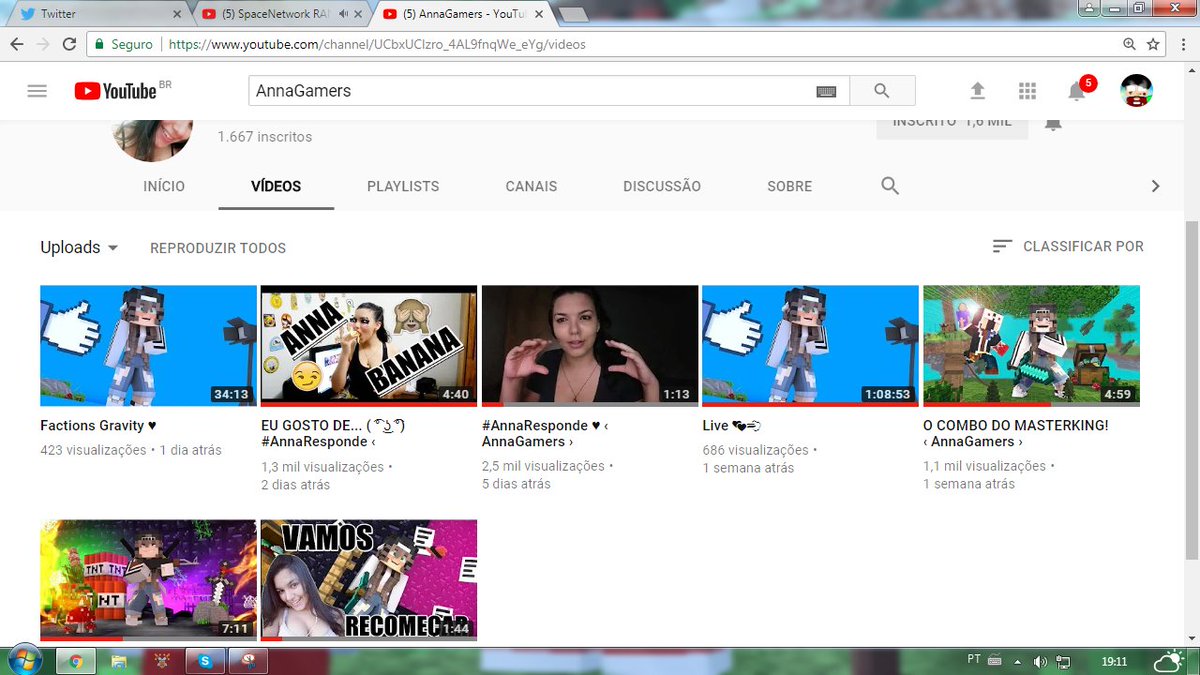
Task: Open the INÍCIO channel tab
Action: pyautogui.click(x=164, y=186)
